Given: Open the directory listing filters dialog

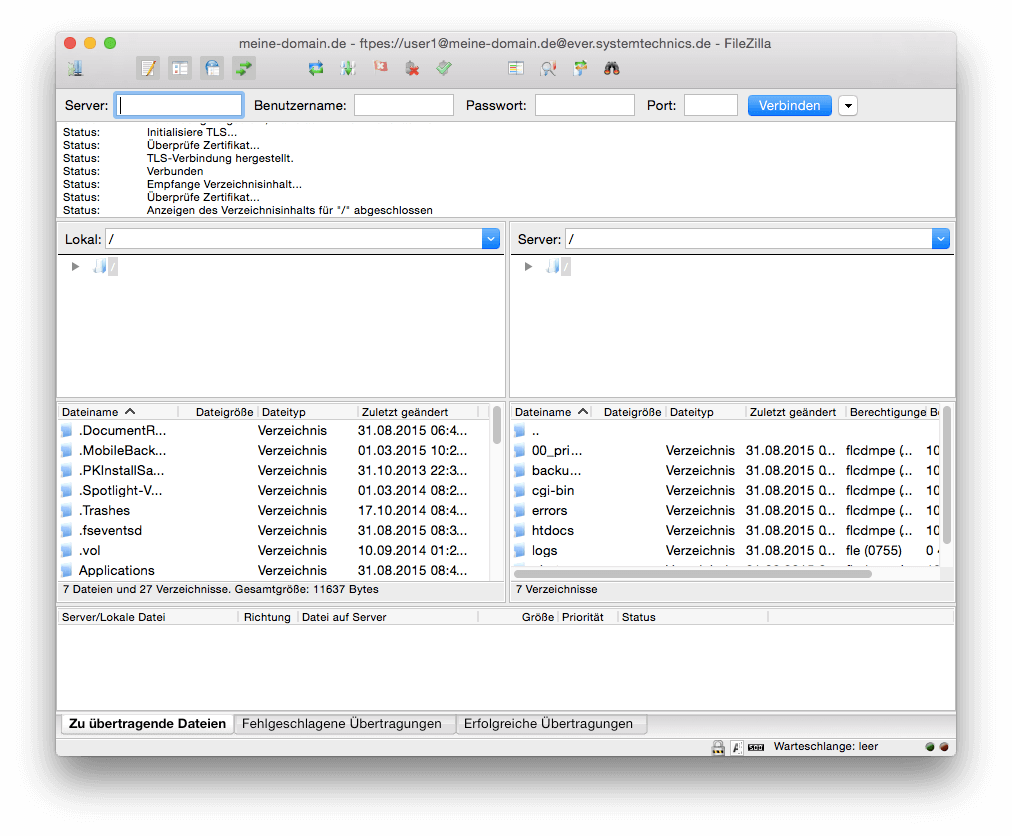Looking at the screenshot, I should click(516, 68).
